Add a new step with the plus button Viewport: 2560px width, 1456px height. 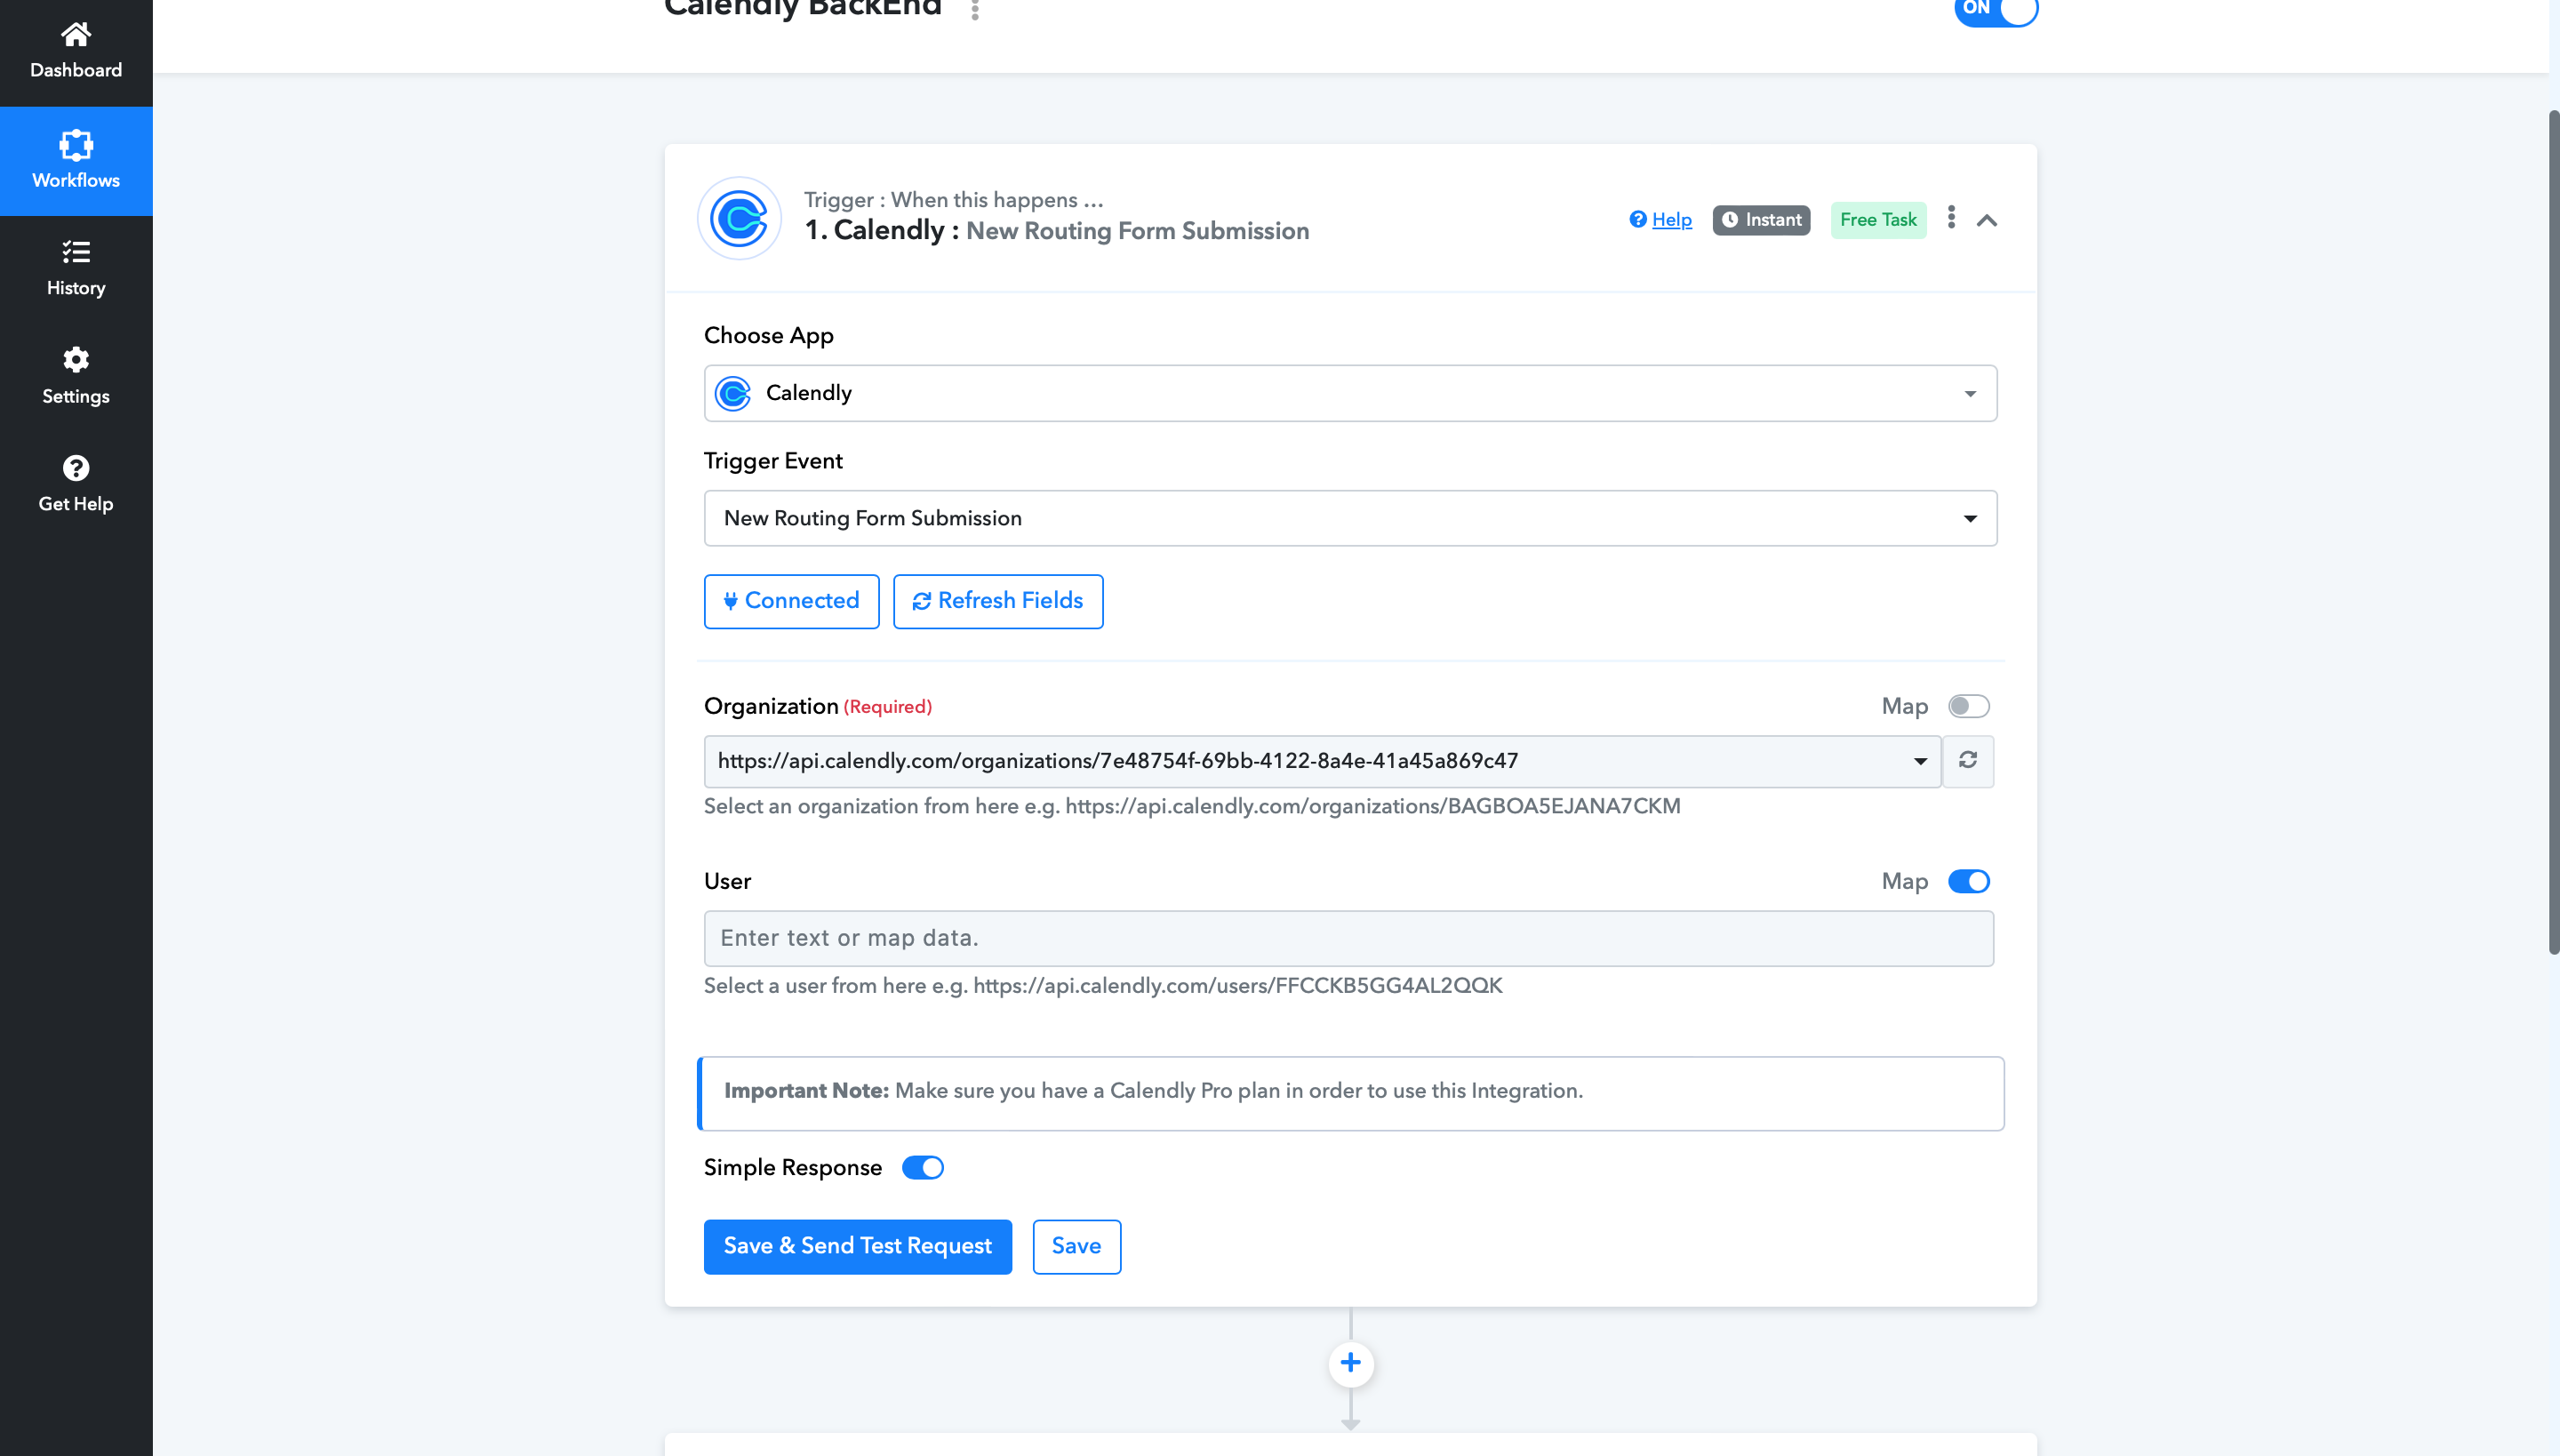1351,1363
